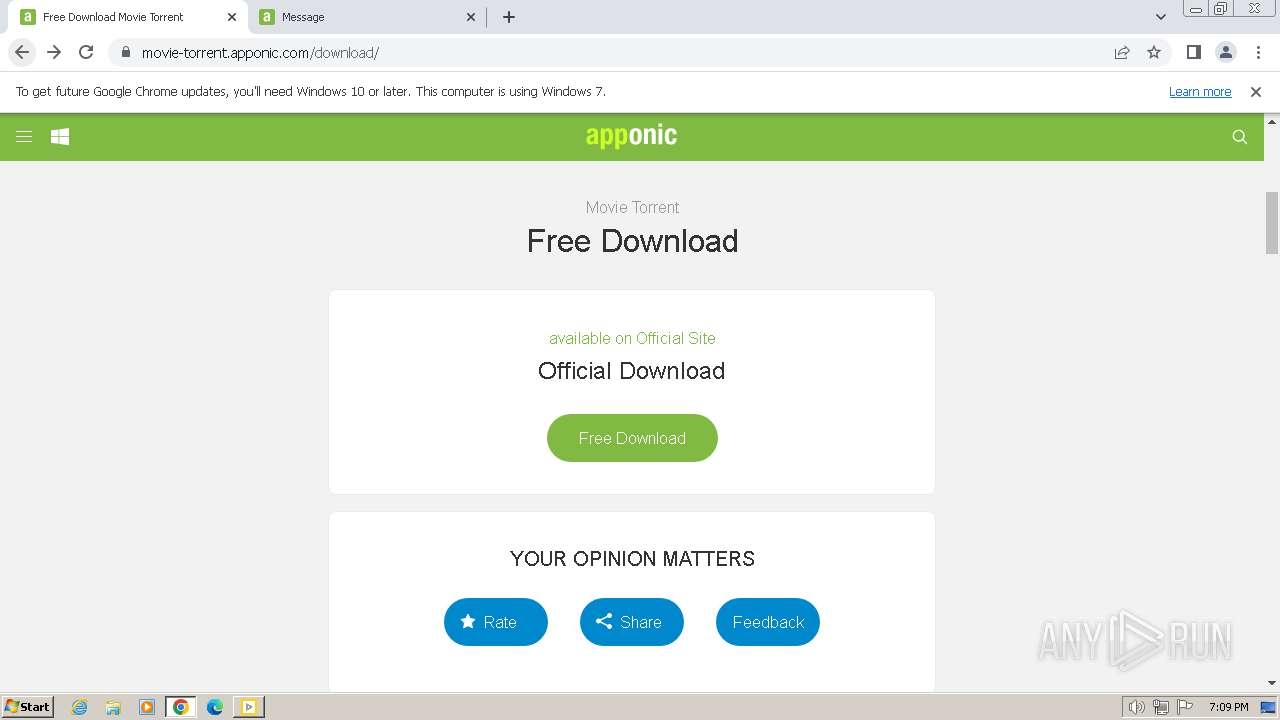1280x720 pixels.
Task: Open the site search magnifier icon
Action: 1240,137
